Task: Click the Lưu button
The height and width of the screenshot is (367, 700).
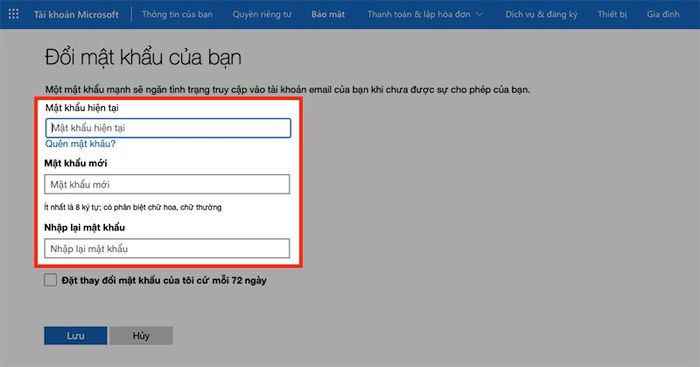Action: 75,336
